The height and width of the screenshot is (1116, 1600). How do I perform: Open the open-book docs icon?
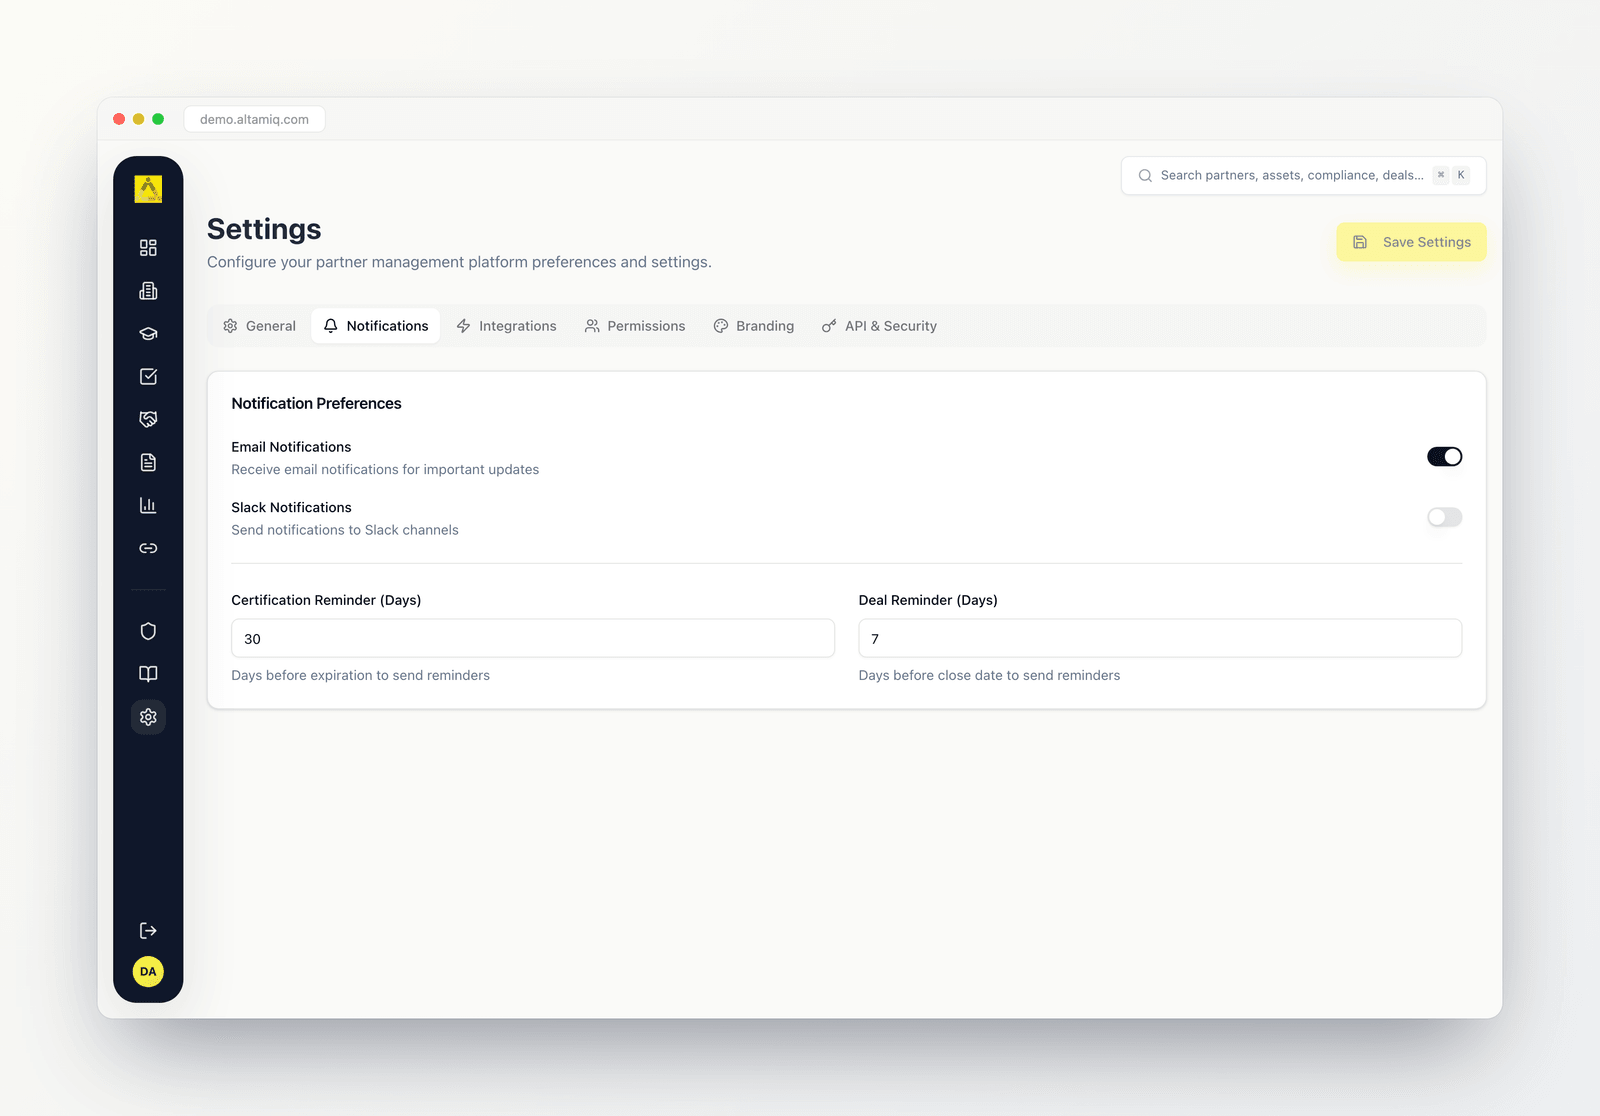(148, 674)
